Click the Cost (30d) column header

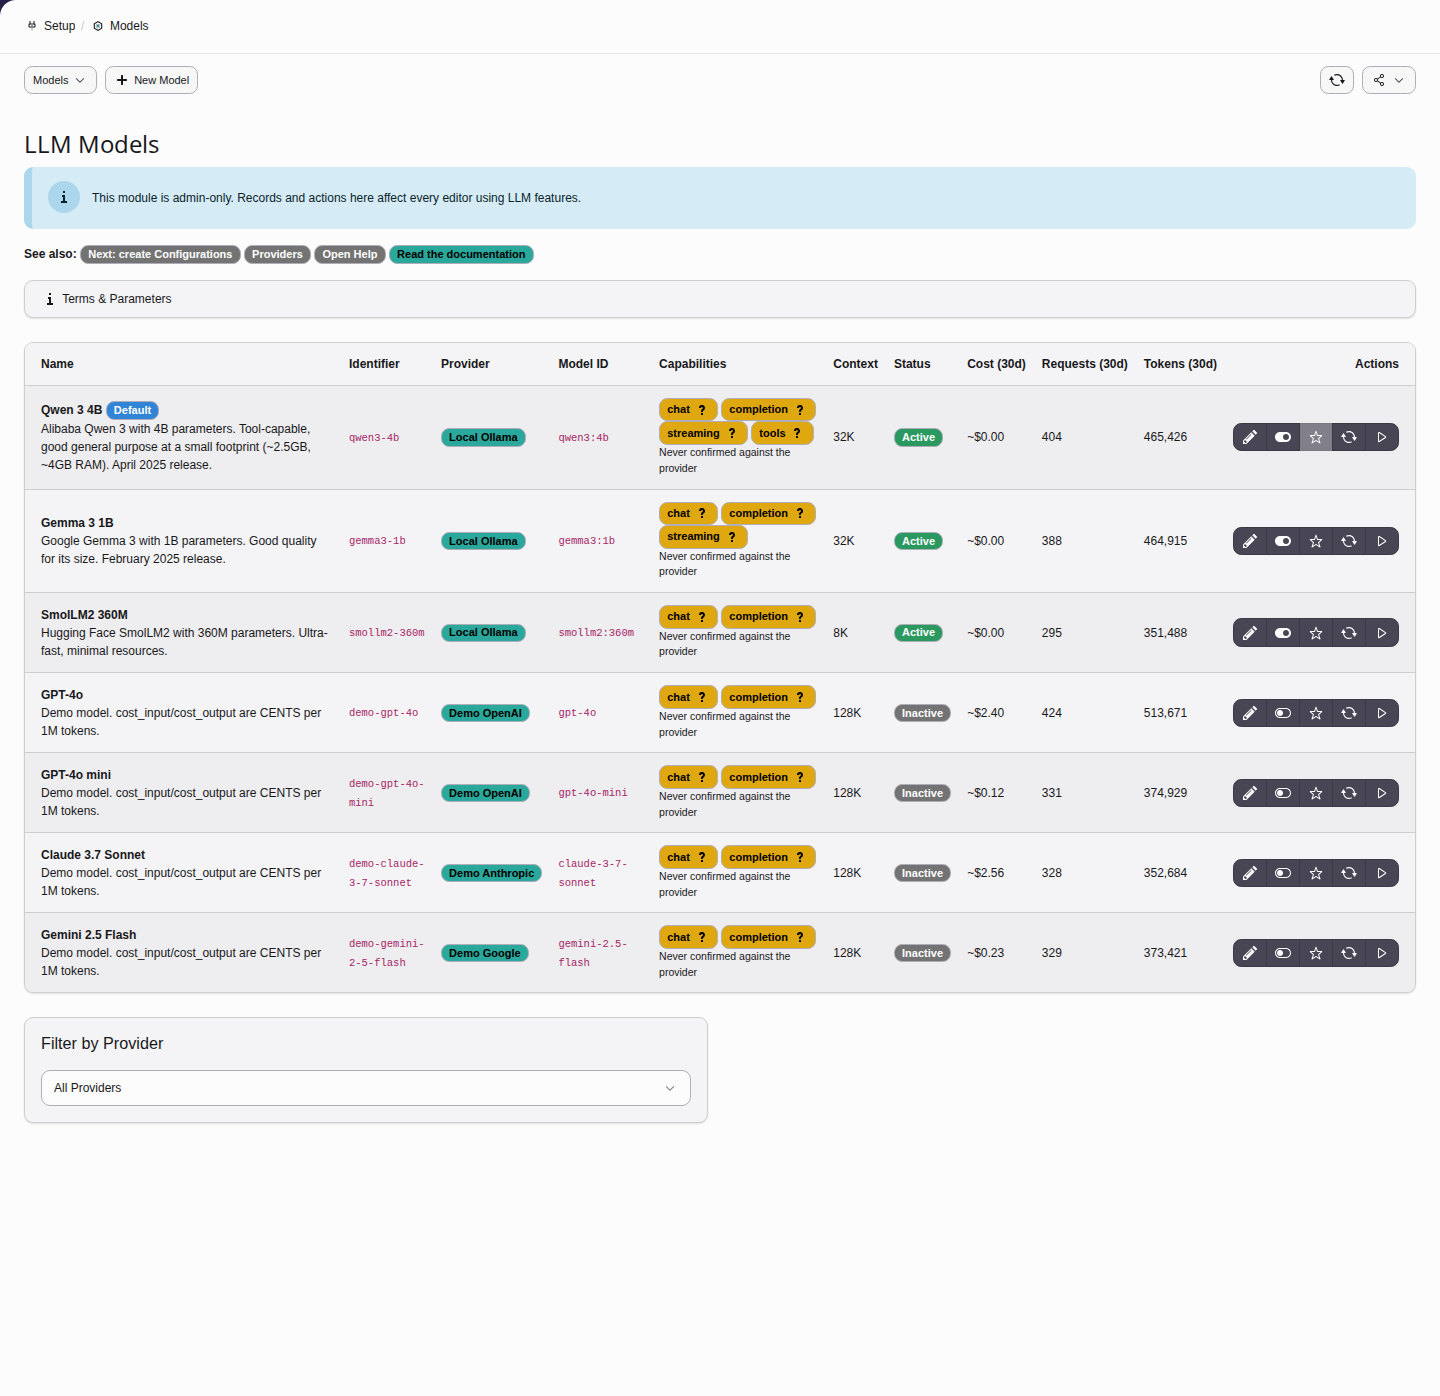[996, 364]
